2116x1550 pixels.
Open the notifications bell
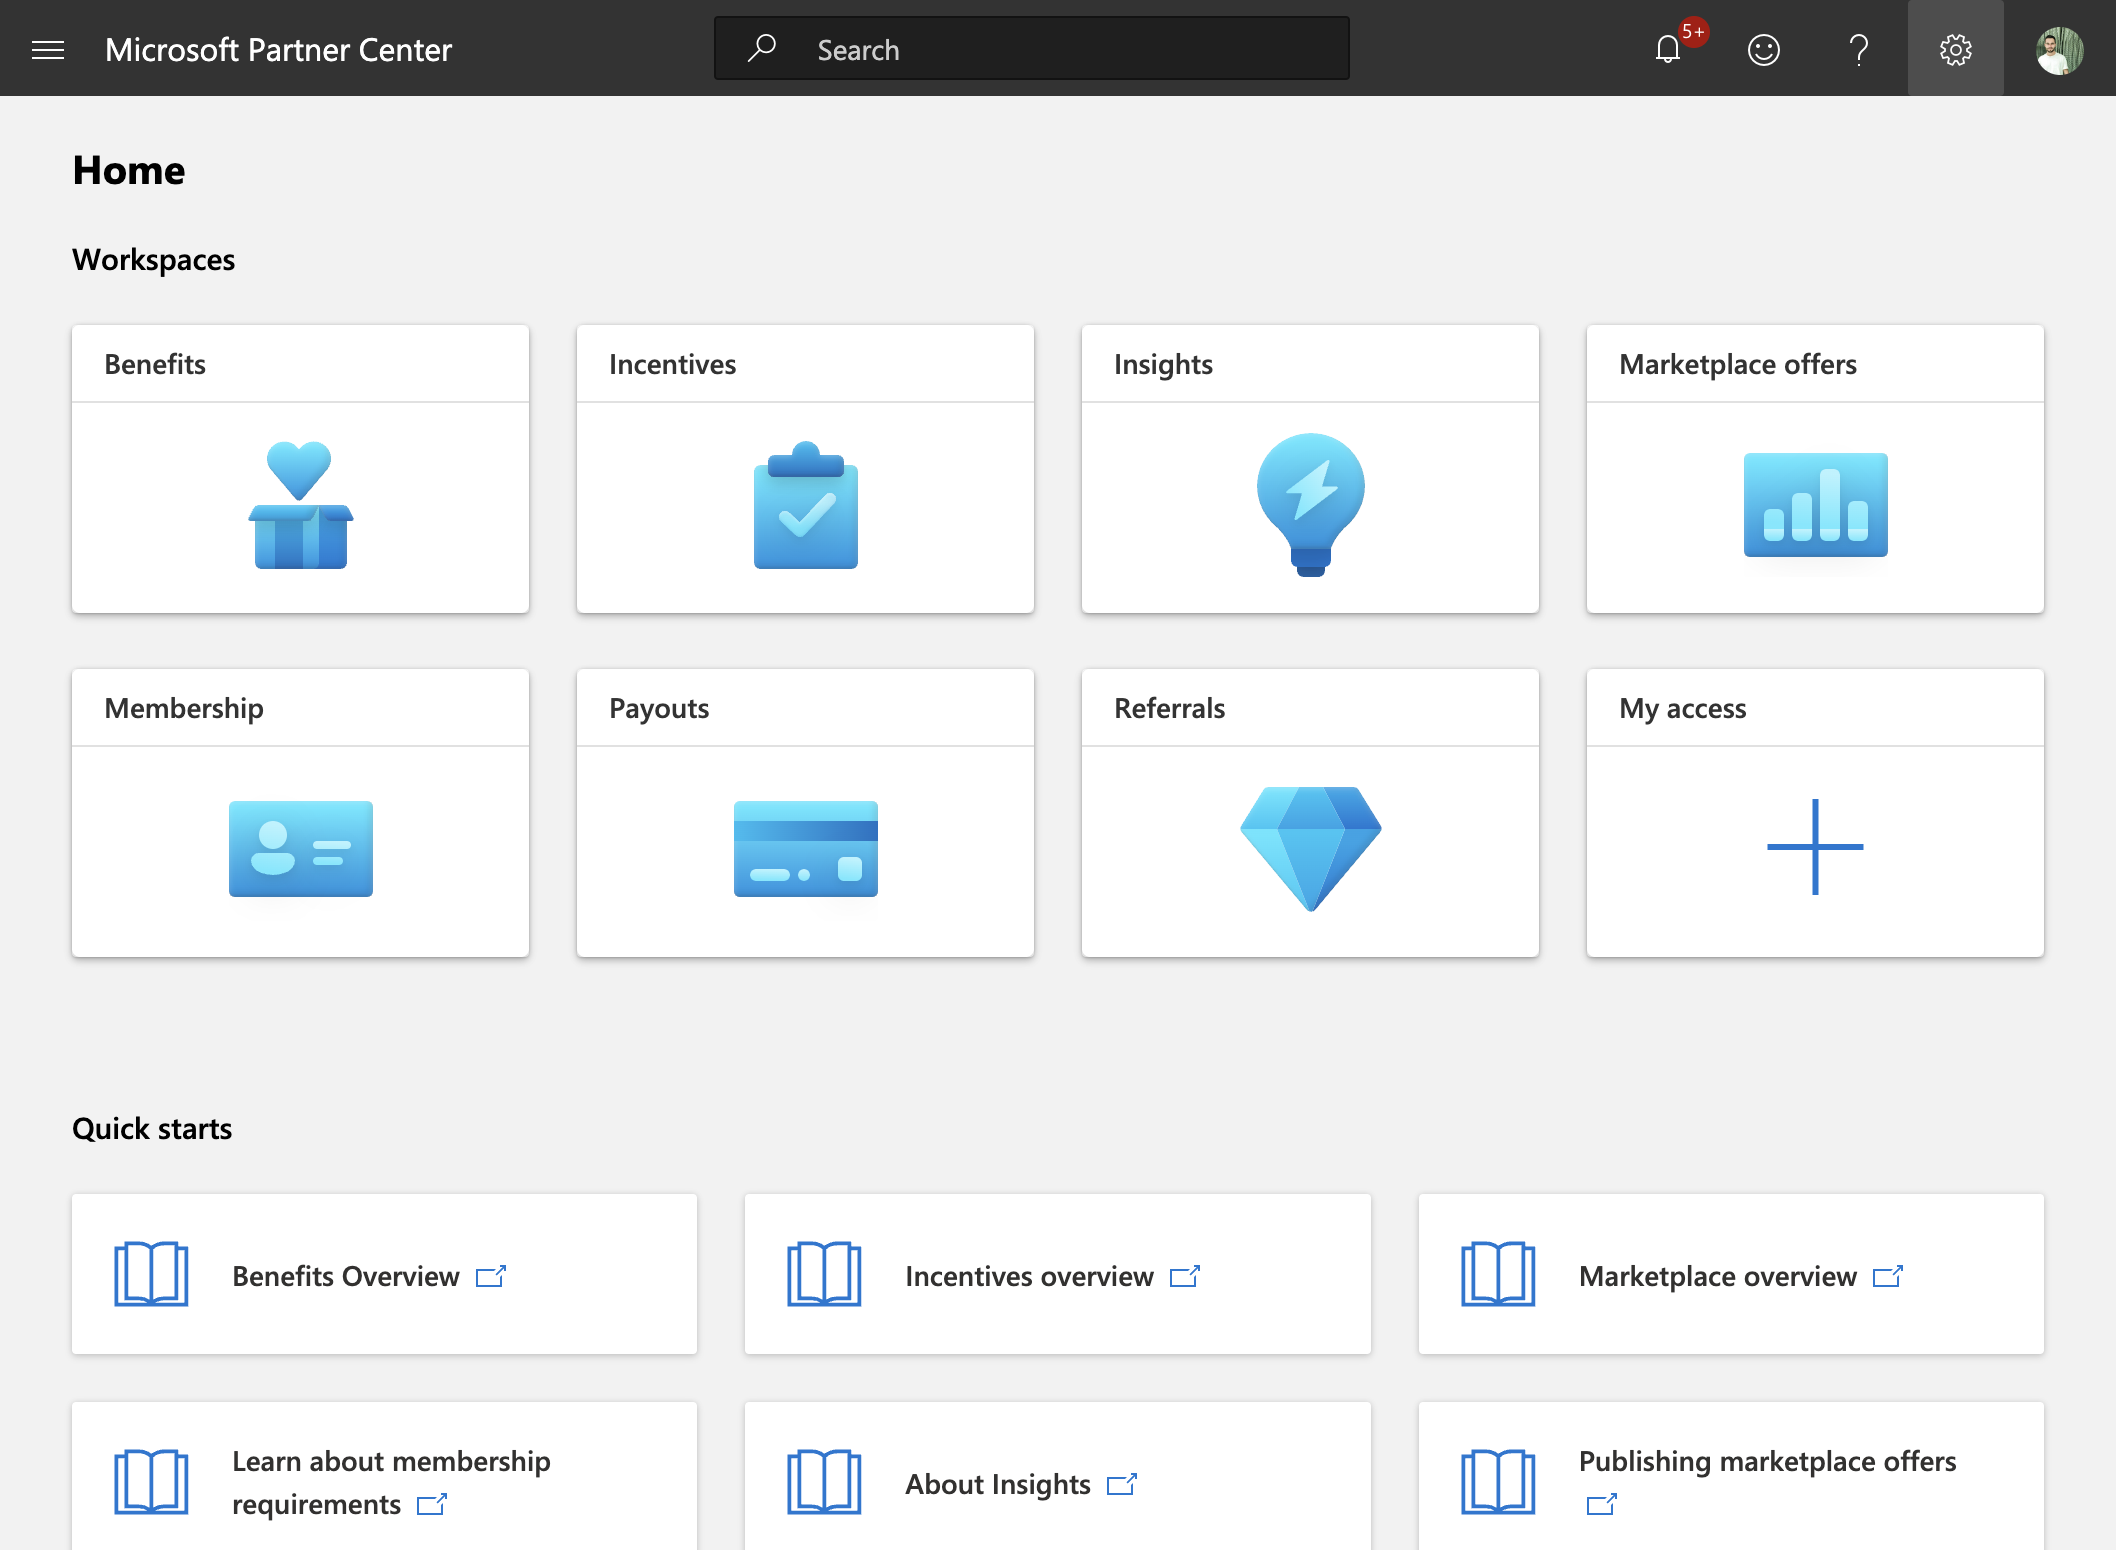coord(1668,49)
